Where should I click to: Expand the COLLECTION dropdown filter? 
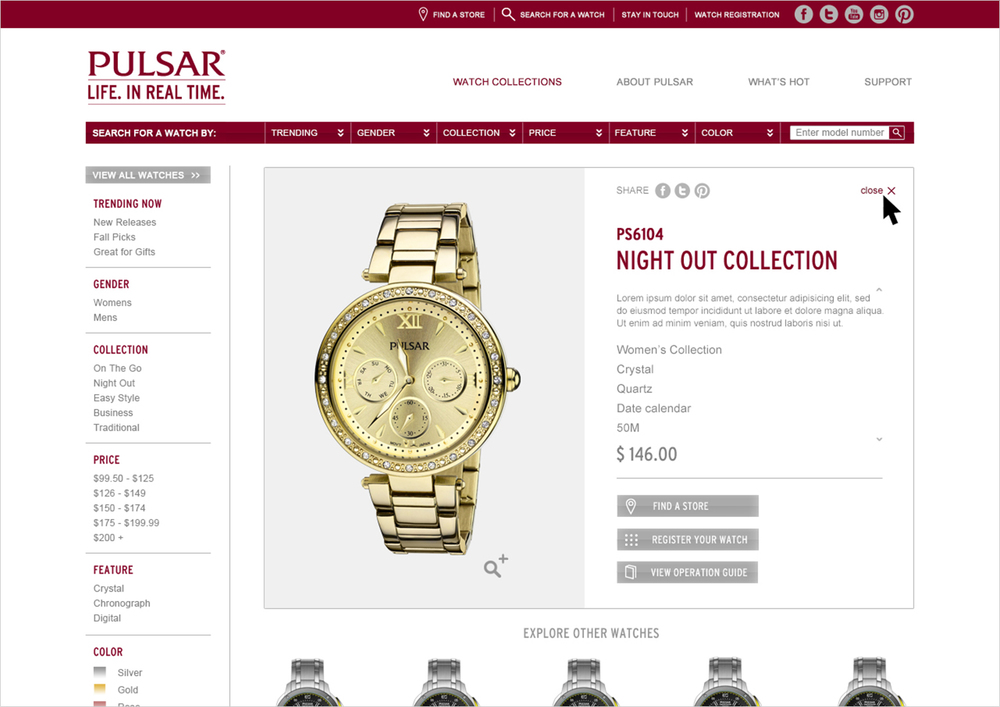point(479,133)
